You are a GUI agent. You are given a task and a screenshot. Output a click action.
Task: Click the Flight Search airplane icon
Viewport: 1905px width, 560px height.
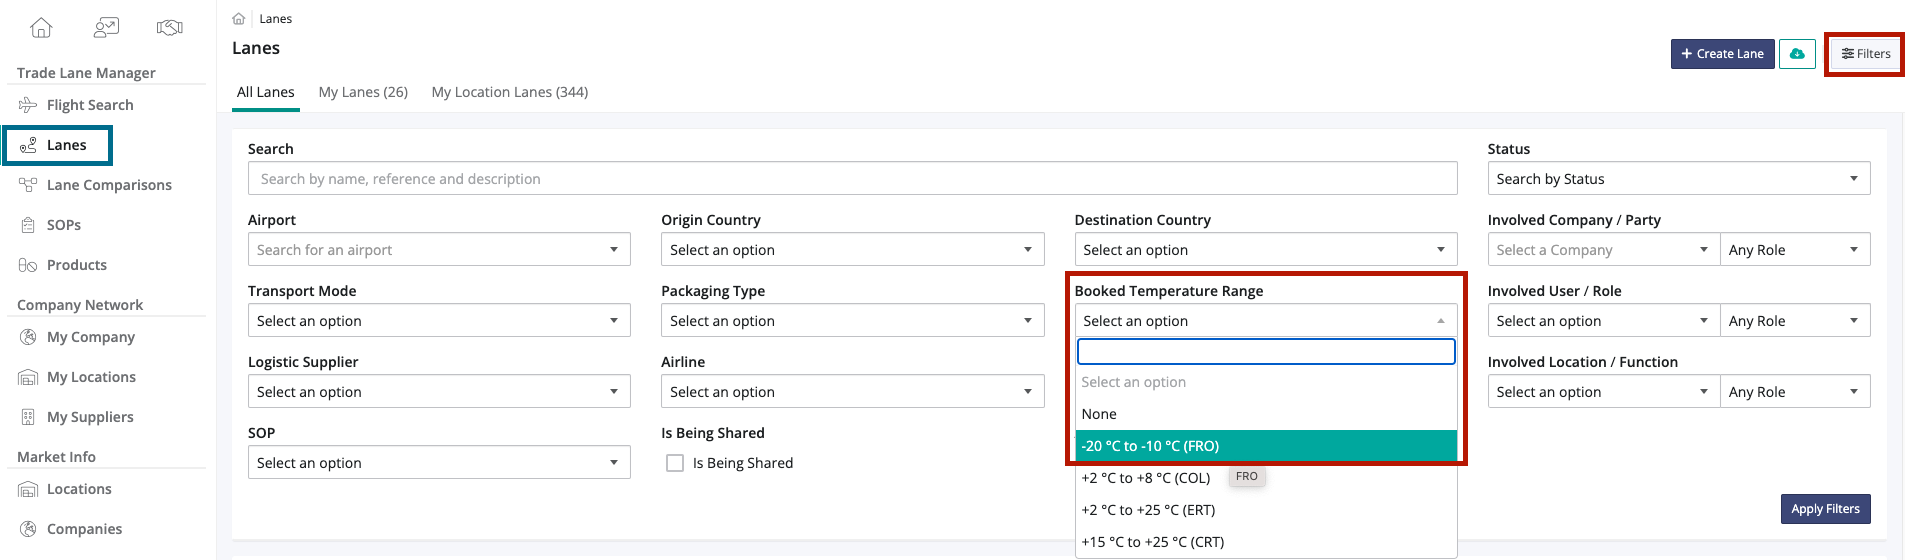click(28, 105)
